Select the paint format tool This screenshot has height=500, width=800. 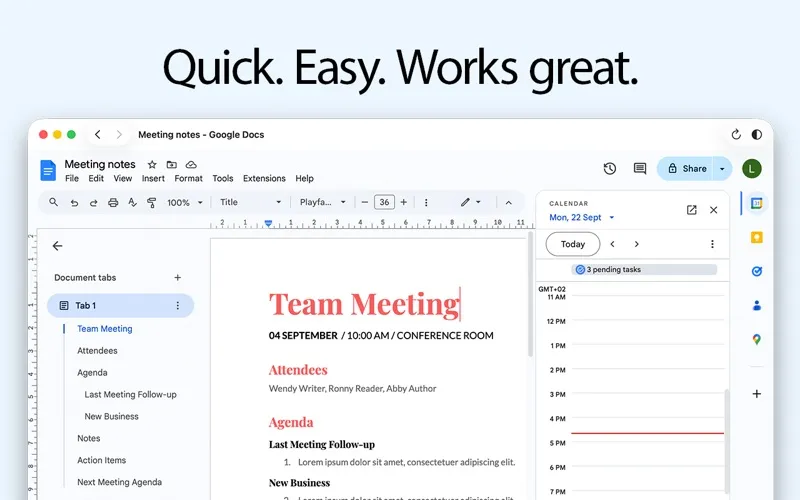[152, 203]
